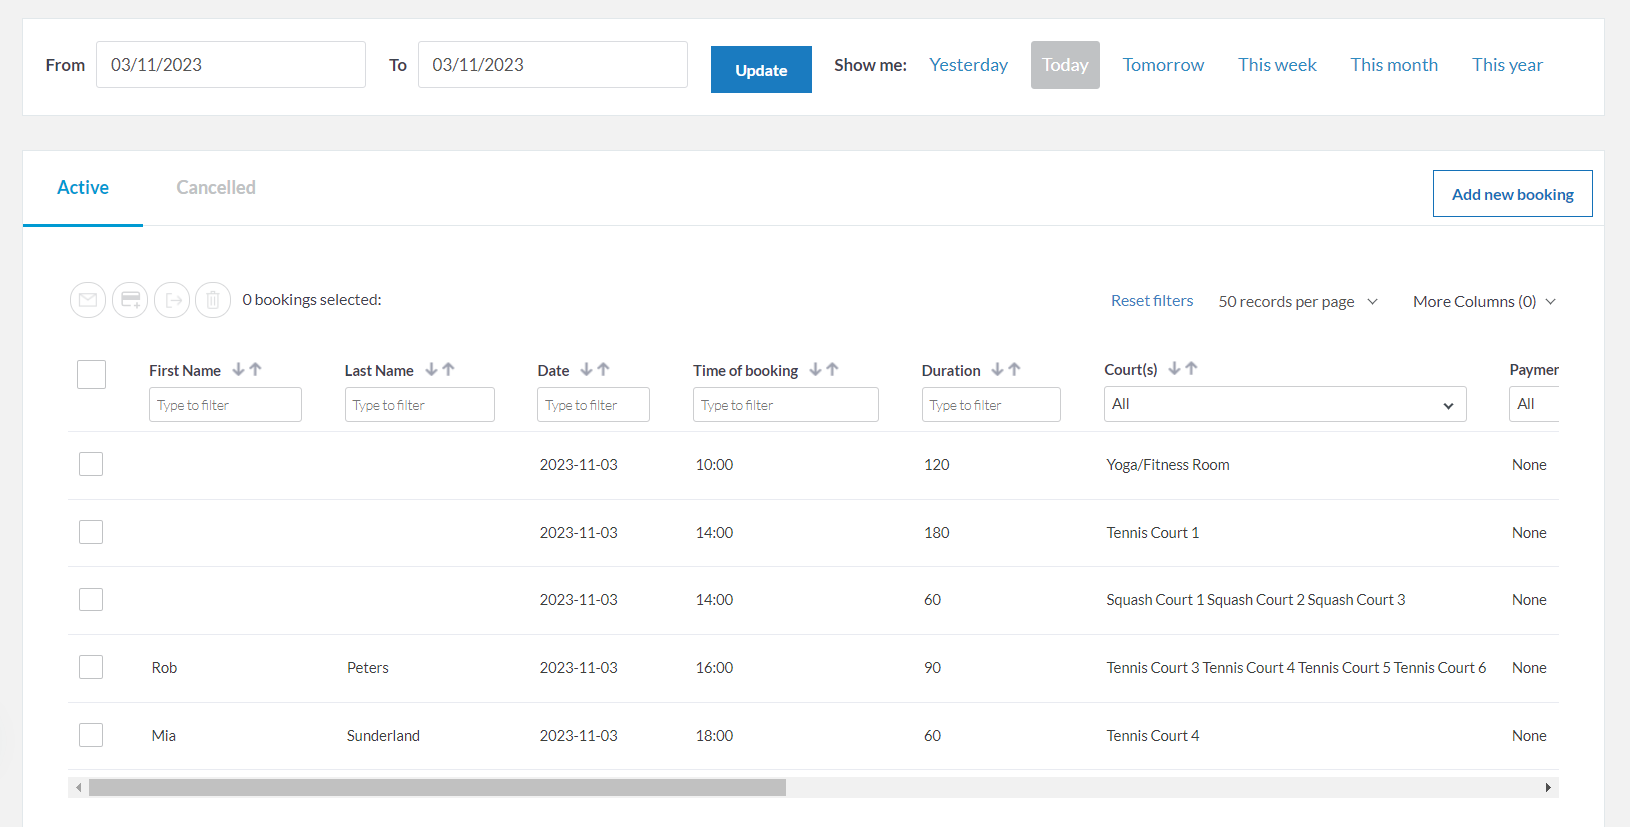Sort Time of booking descending
Screen dimensions: 1630x827
(815, 370)
